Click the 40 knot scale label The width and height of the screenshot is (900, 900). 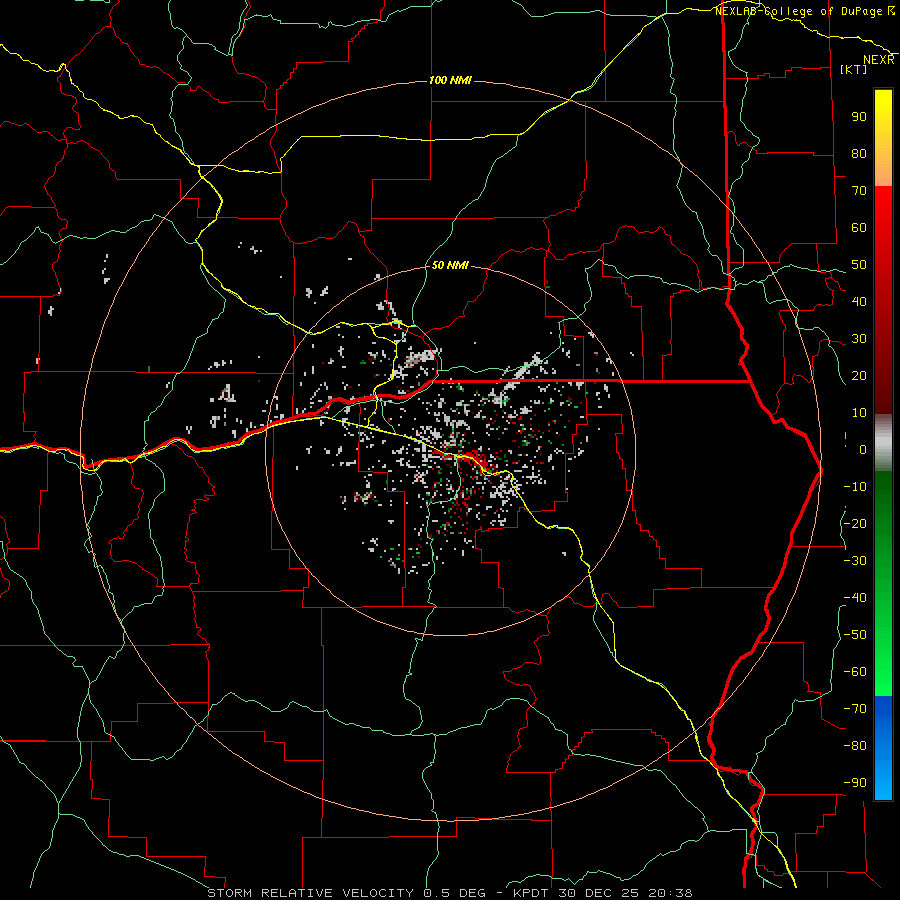[x=859, y=301]
